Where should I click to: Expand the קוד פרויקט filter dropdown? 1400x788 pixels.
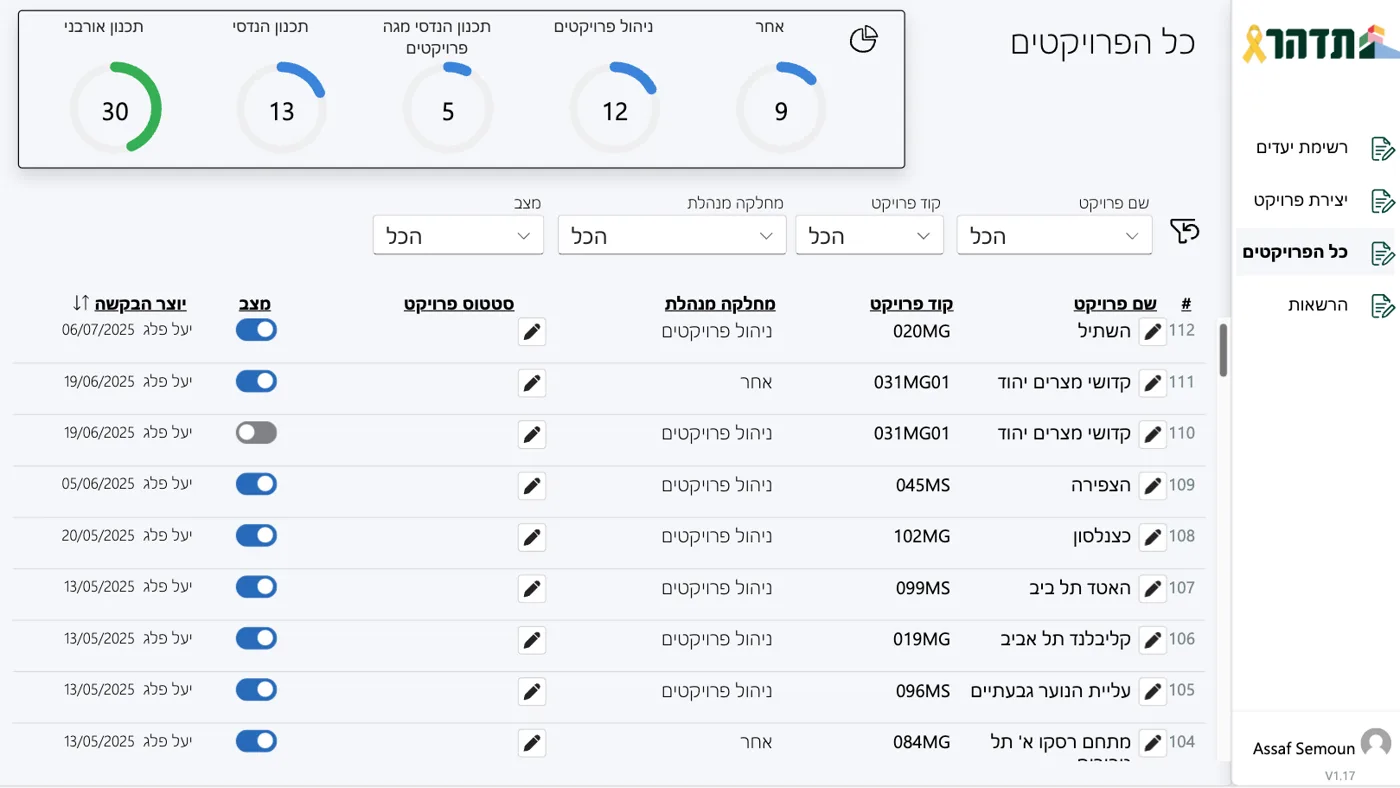[869, 235]
